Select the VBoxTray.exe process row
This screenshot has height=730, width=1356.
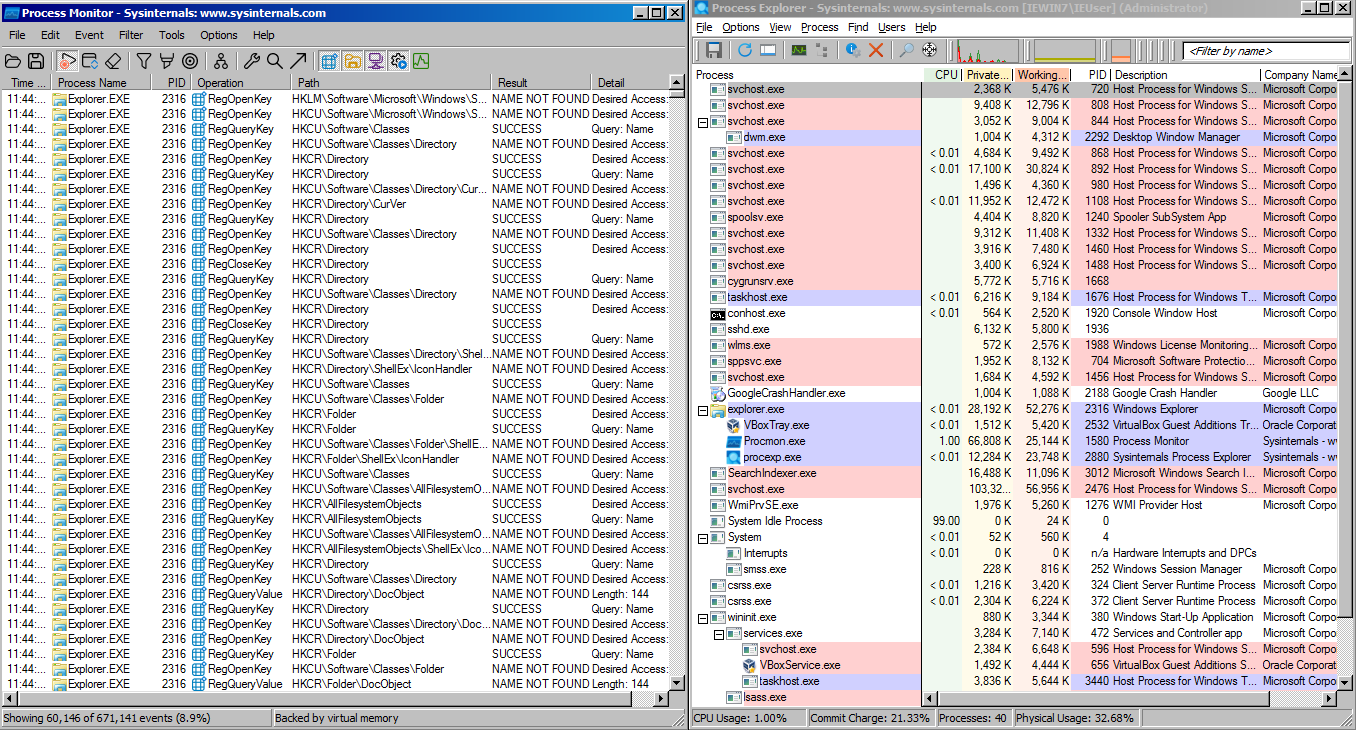[x=1016, y=425]
